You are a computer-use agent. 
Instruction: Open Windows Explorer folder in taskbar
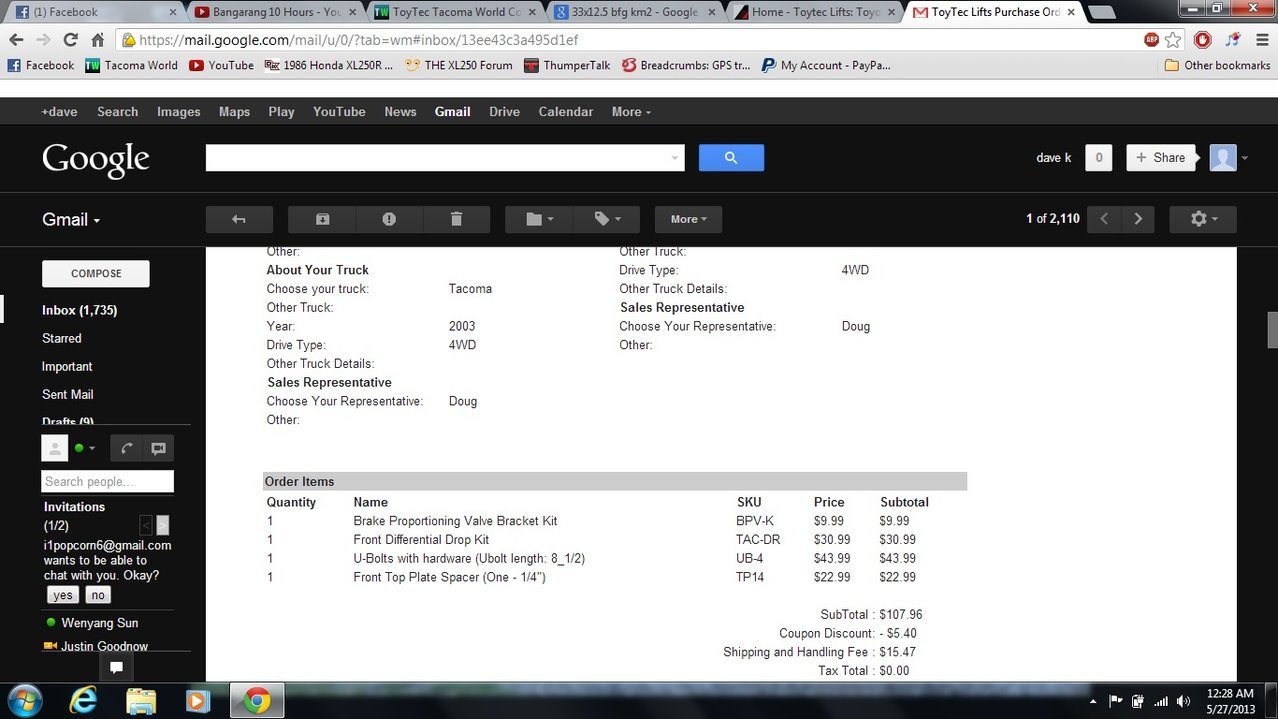(x=142, y=700)
